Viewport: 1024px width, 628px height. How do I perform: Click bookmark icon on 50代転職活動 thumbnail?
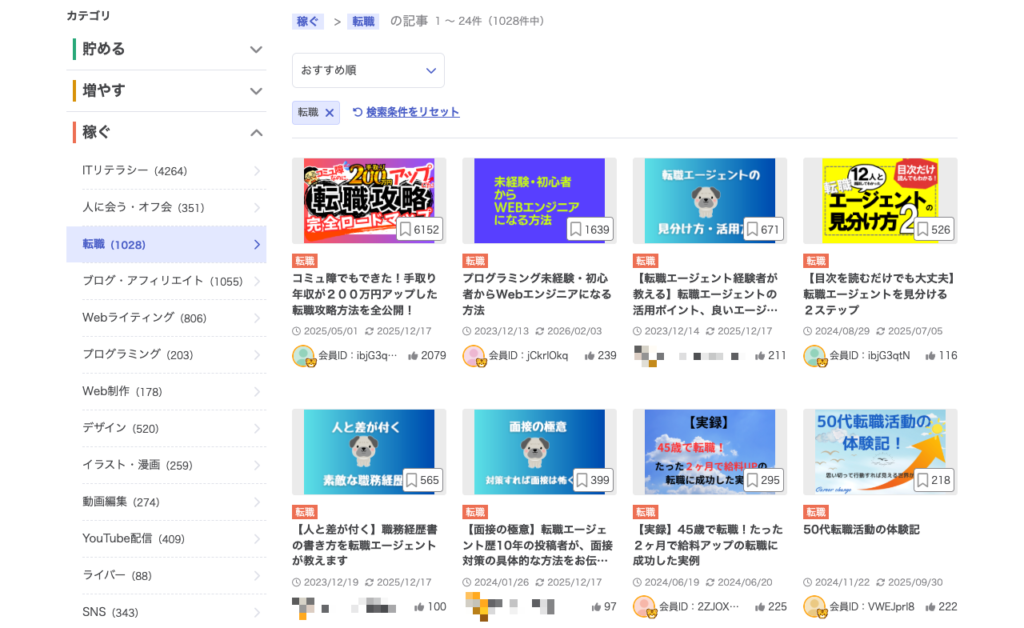tap(923, 481)
